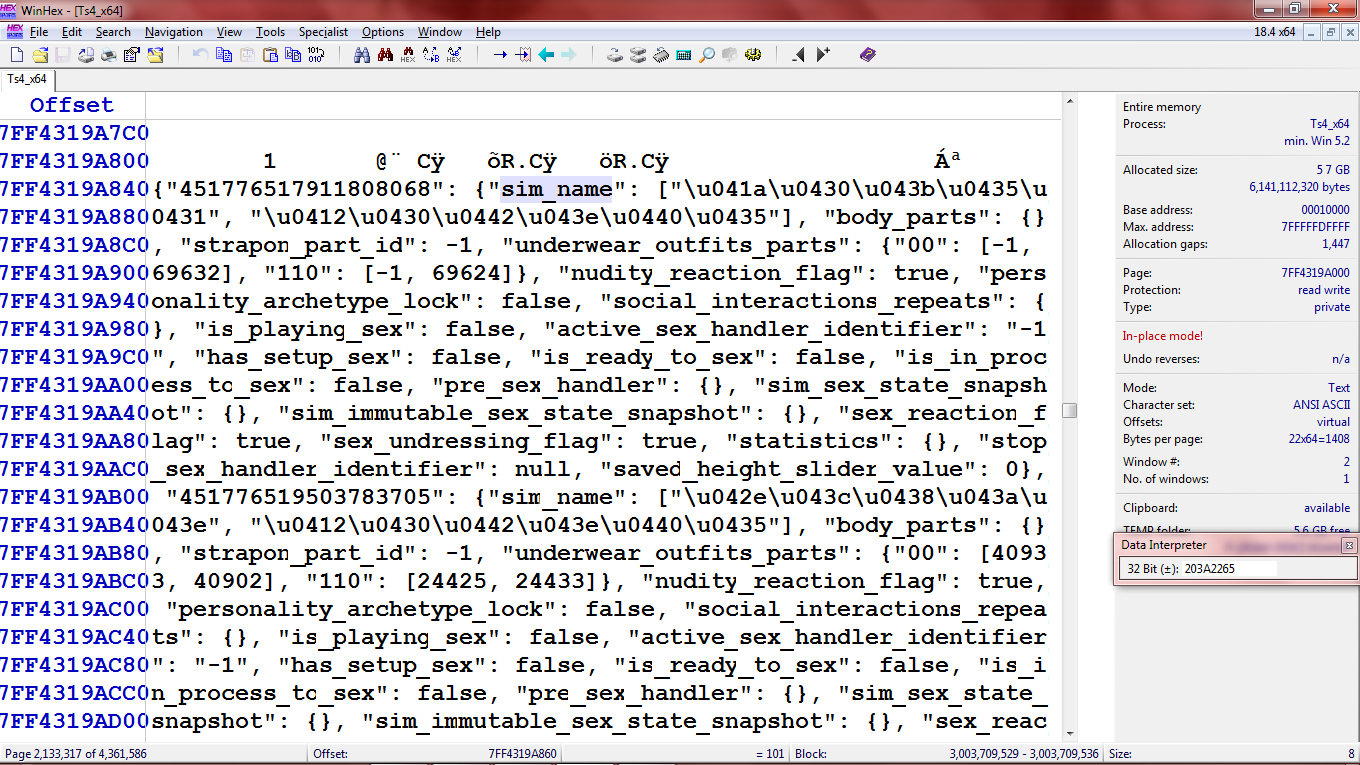Click the black previous-position triangle icon
The width and height of the screenshot is (1360, 765).
(x=799, y=55)
